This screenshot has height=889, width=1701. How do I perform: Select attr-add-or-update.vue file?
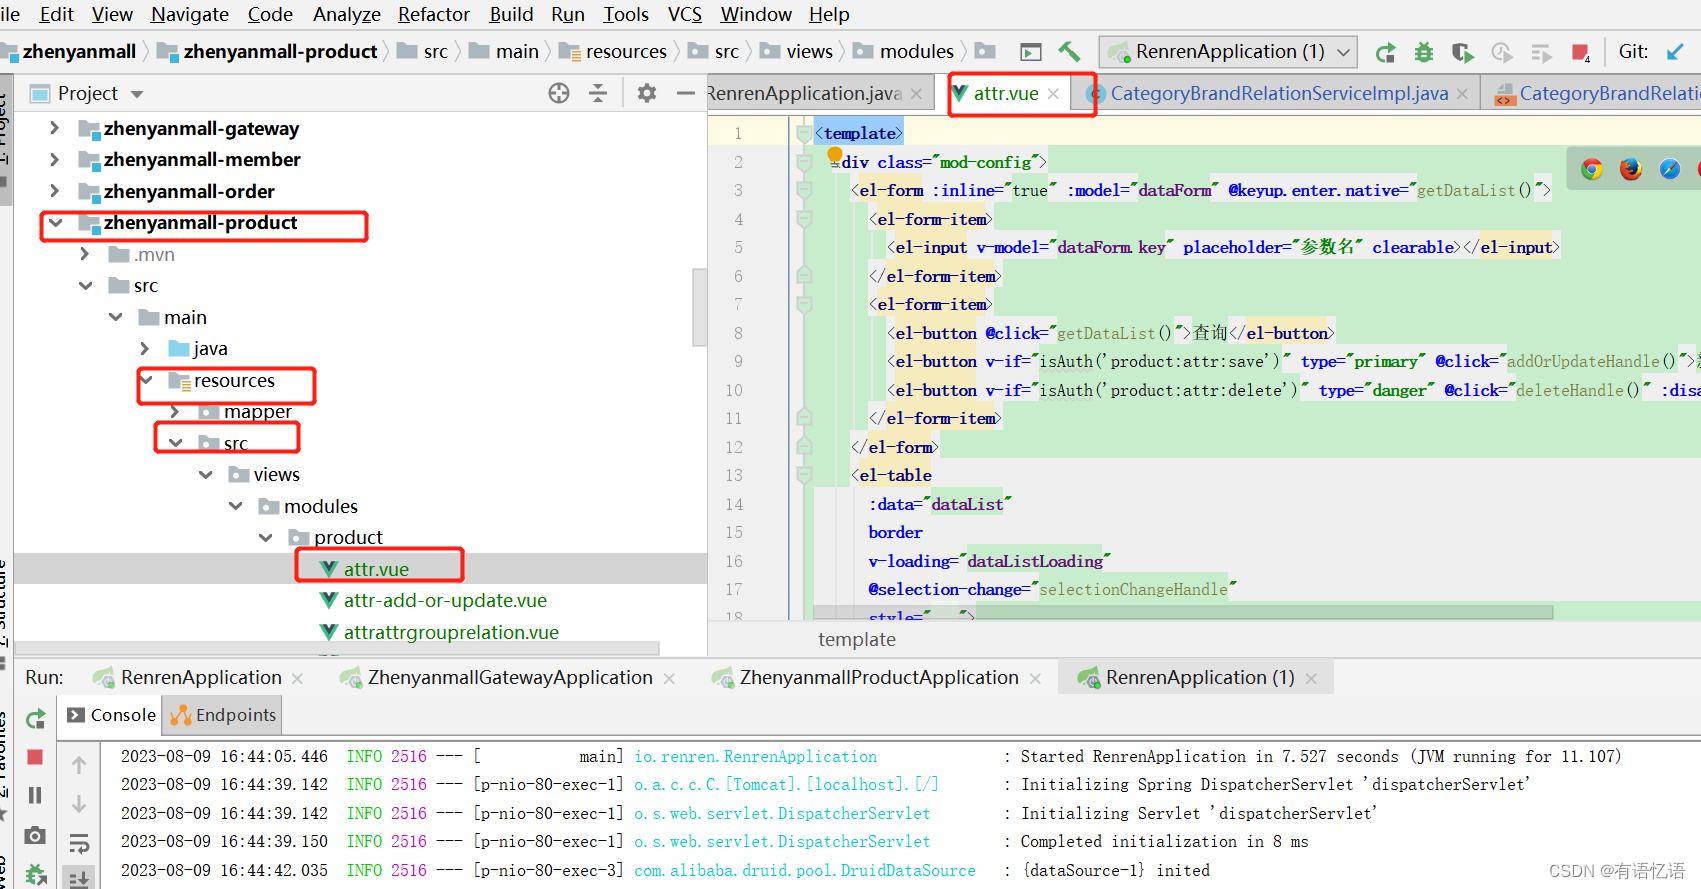(445, 600)
